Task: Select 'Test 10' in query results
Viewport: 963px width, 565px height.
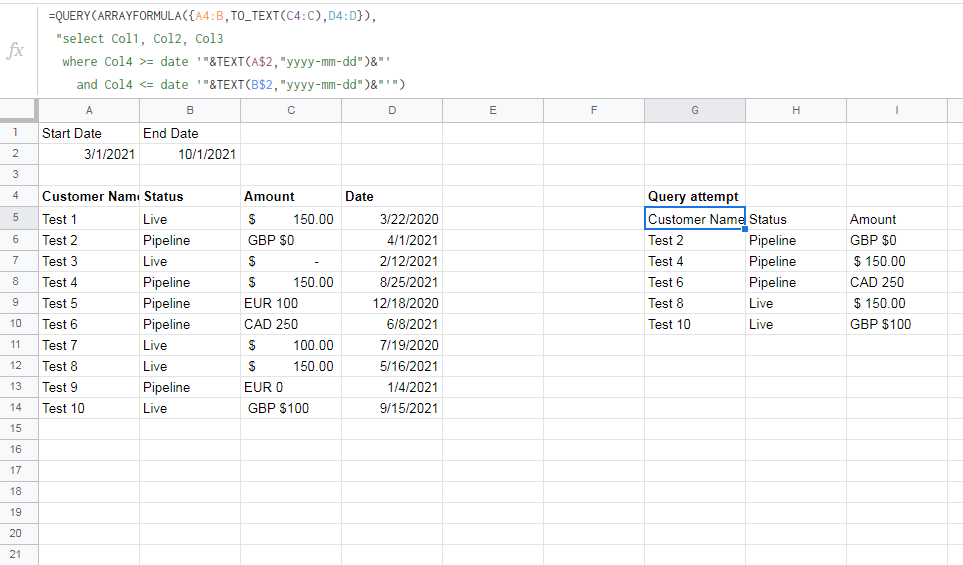Action: [x=695, y=324]
